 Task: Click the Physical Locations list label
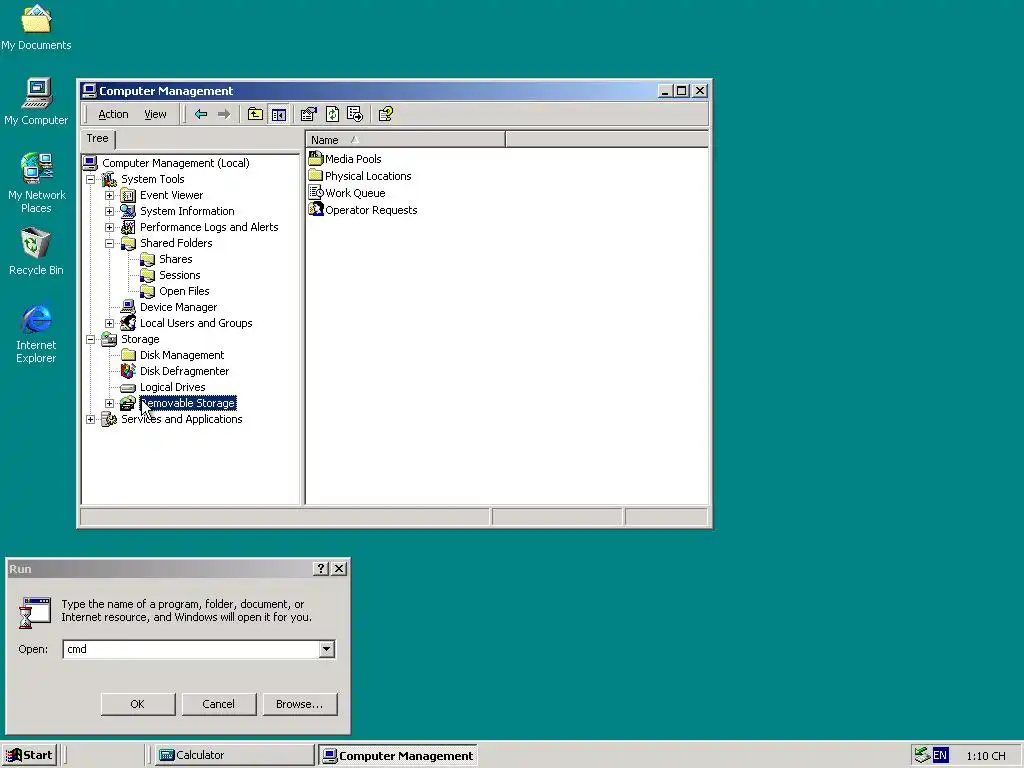368,176
